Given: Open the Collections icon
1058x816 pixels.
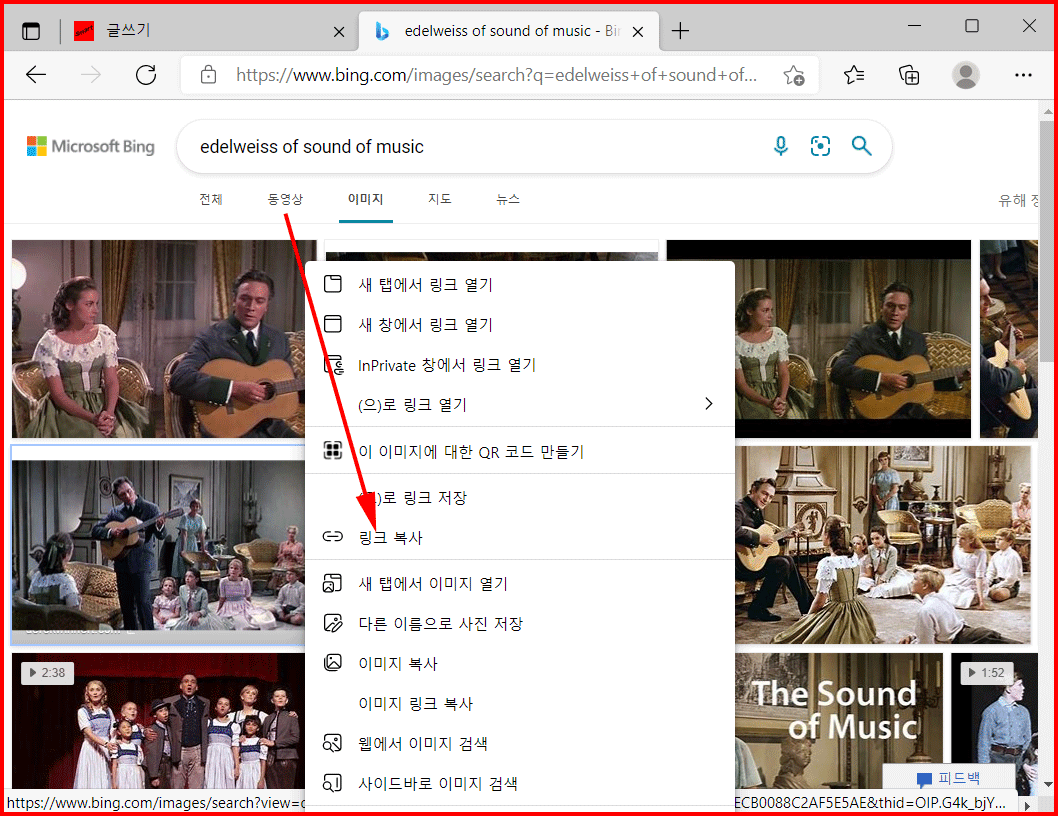Looking at the screenshot, I should (909, 75).
